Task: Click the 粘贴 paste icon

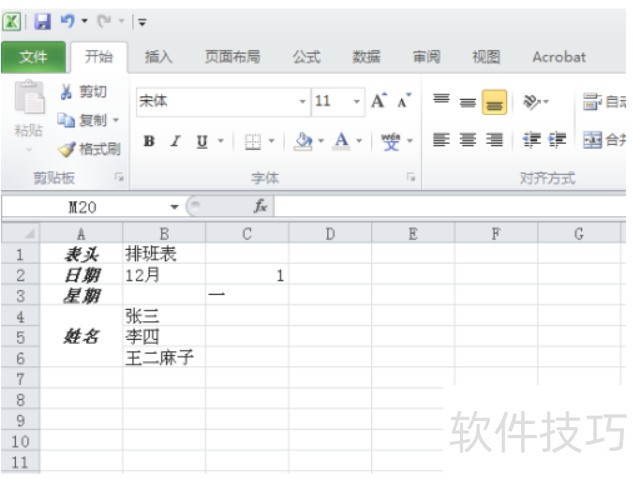Action: 29,98
